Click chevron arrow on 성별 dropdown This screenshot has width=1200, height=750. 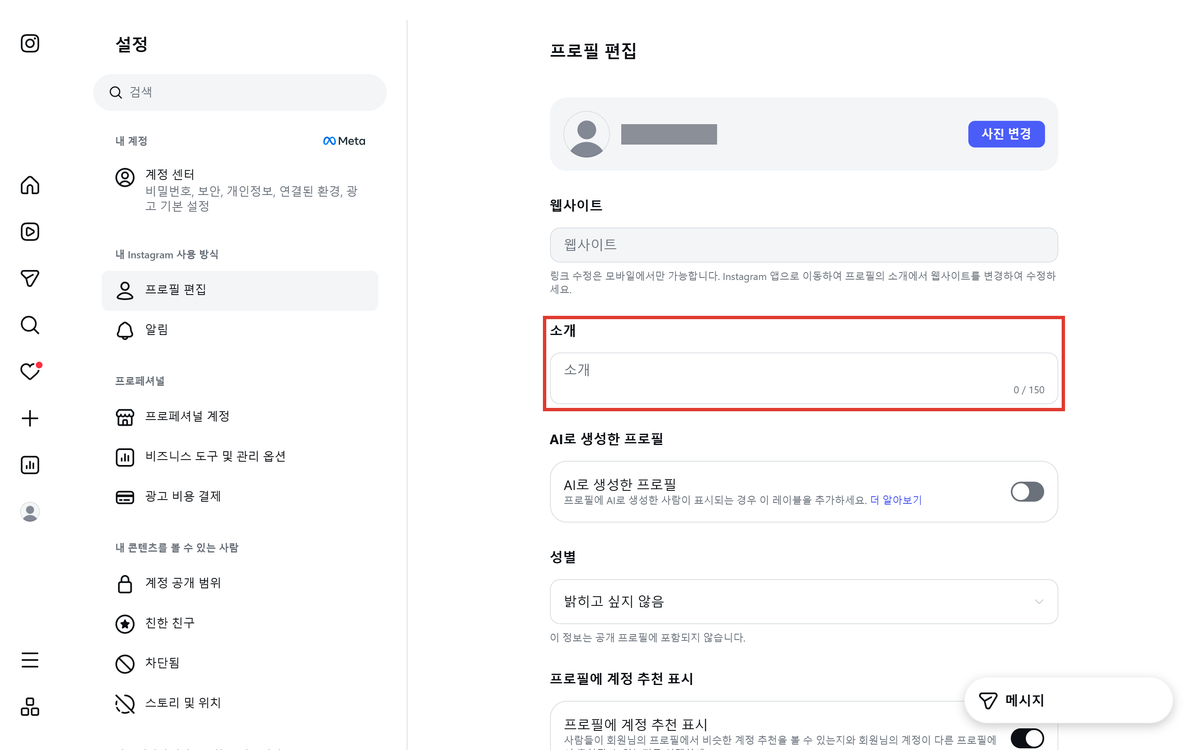coord(1039,602)
